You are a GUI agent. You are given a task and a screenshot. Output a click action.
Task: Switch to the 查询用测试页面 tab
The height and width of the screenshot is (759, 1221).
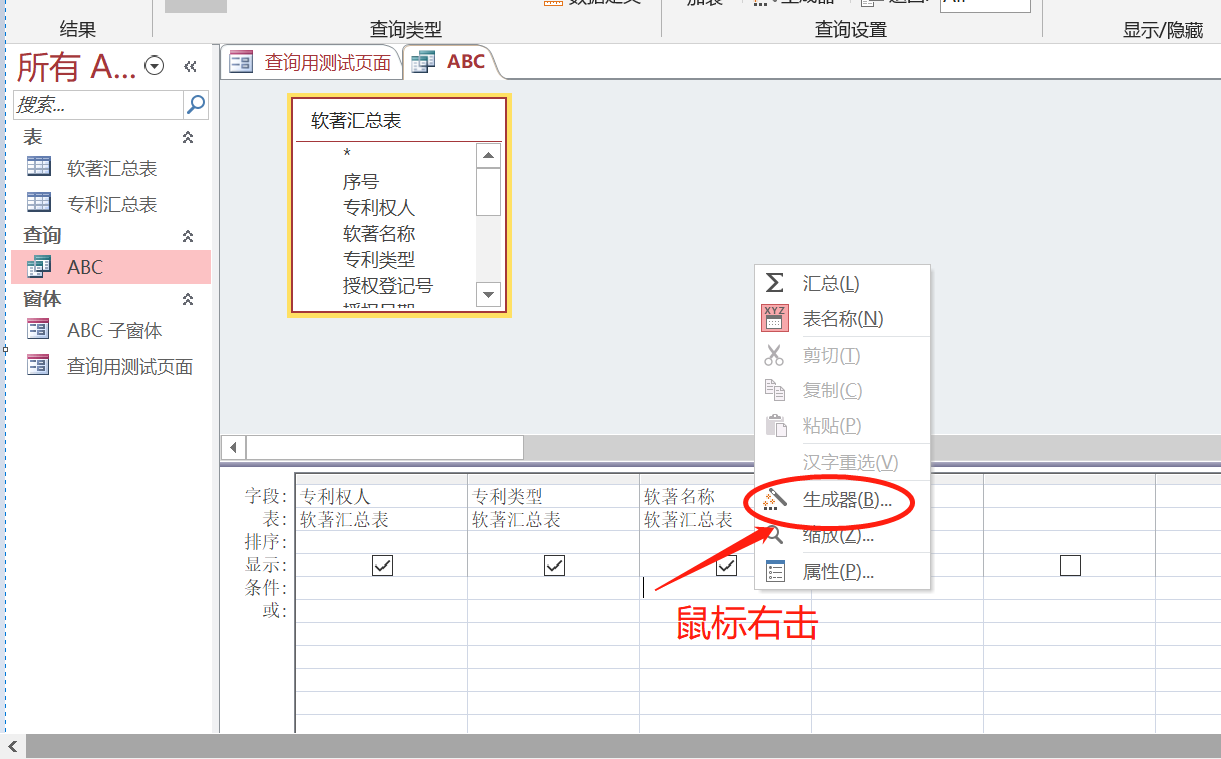coord(311,62)
